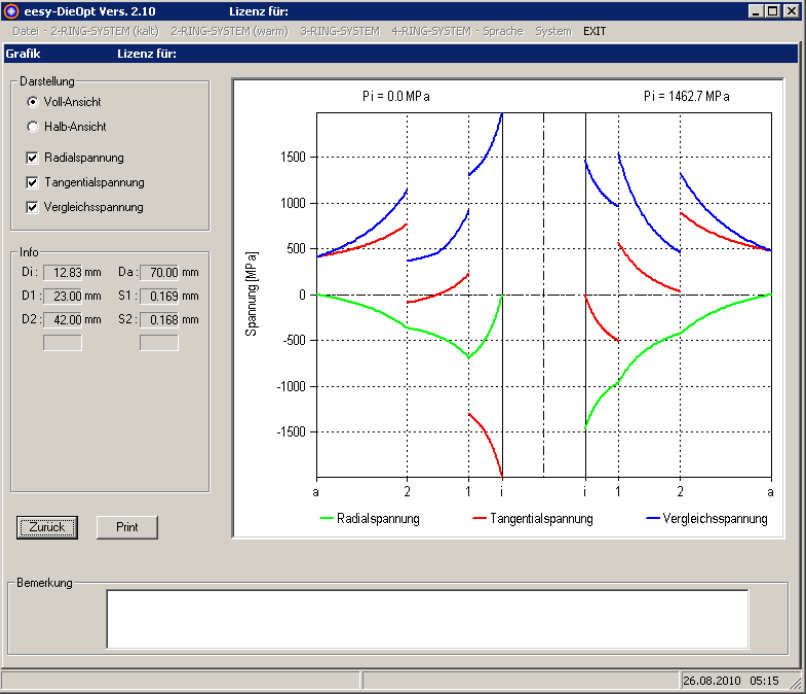The height and width of the screenshot is (694, 806).
Task: Click the Print button
Action: point(127,527)
